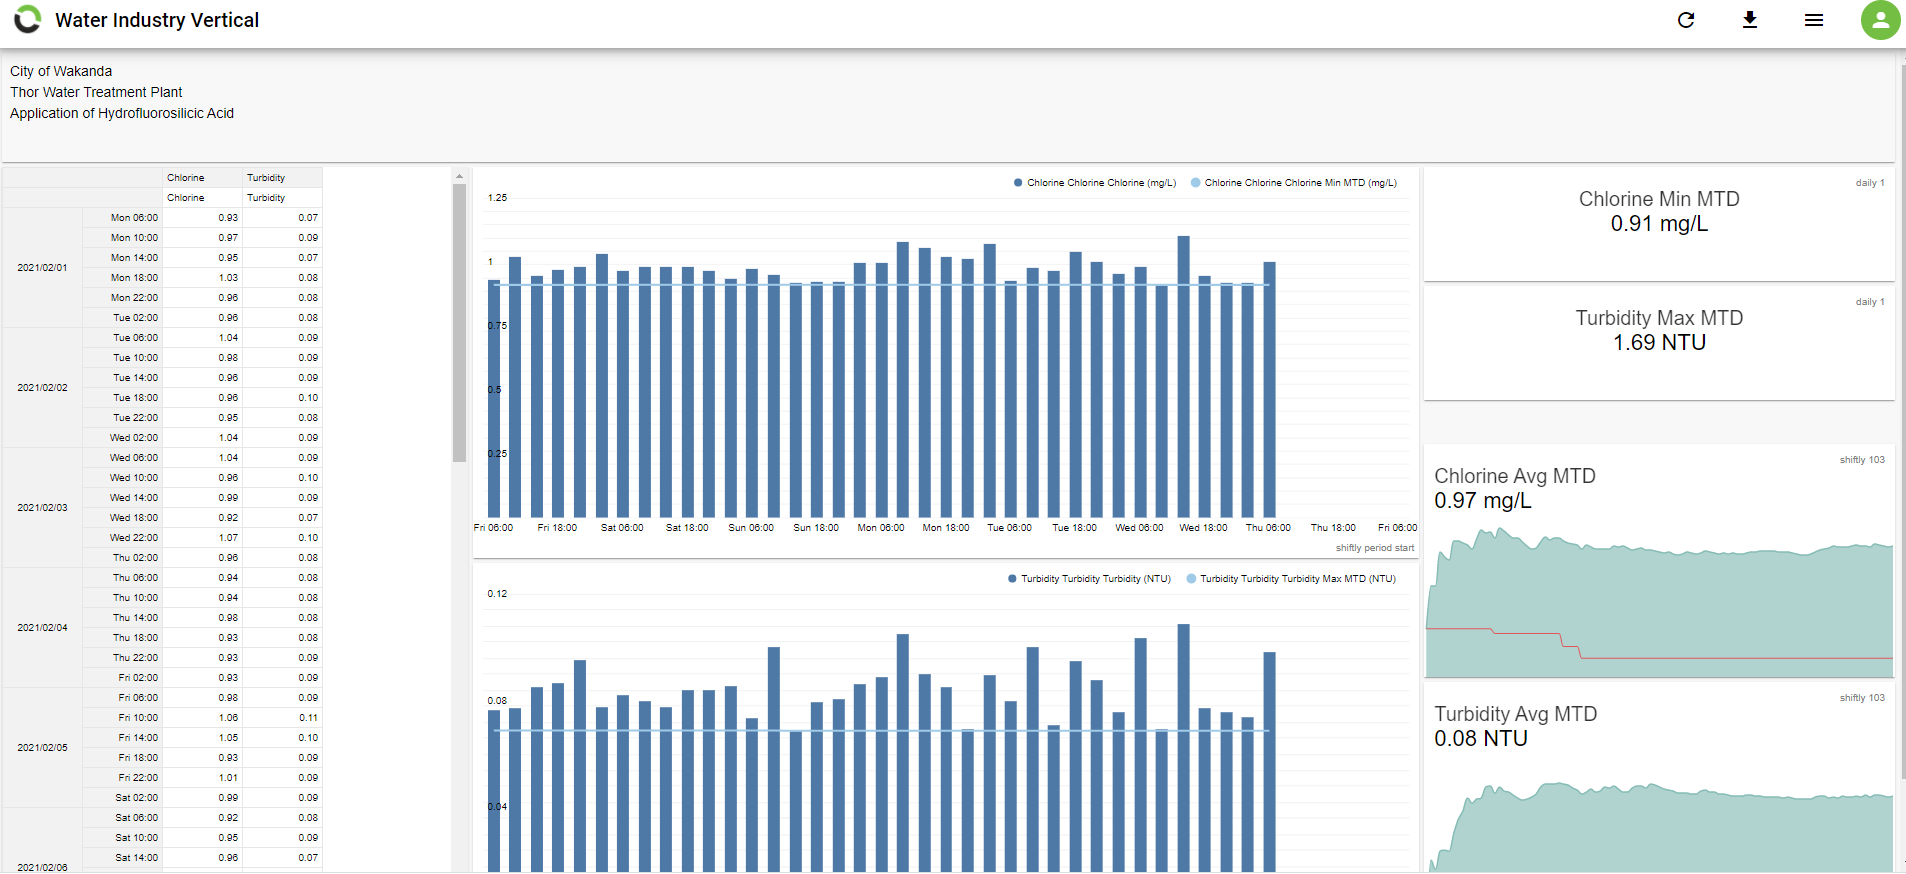
Task: Click 'shiftly 103' label on Turbidity Avg card
Action: pos(1862,698)
